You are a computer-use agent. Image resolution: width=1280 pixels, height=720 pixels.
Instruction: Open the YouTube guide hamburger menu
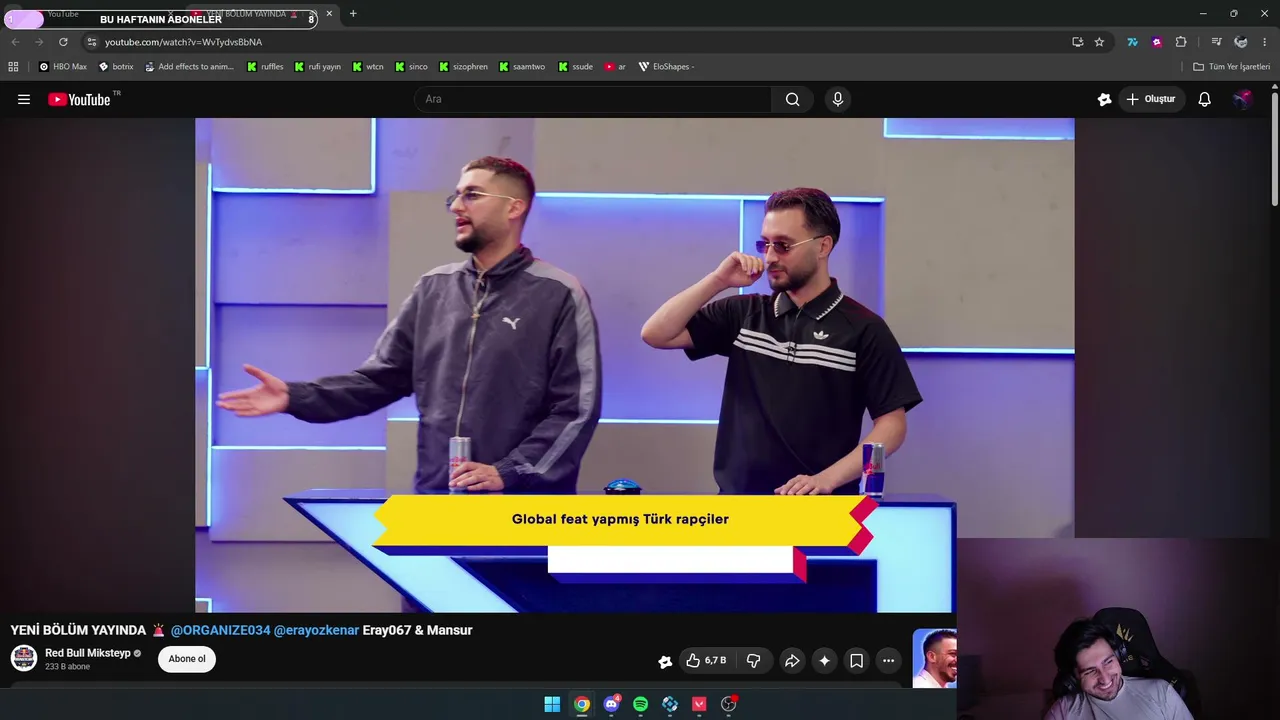point(24,99)
